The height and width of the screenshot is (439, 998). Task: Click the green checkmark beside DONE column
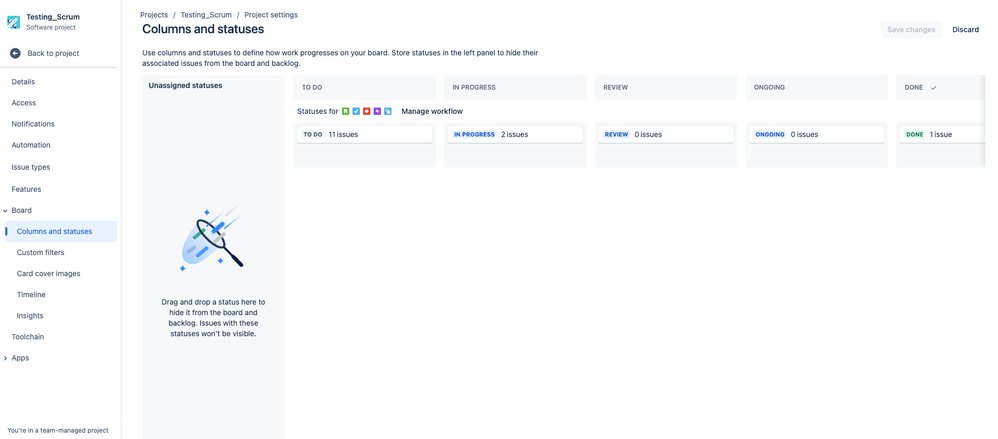[934, 88]
